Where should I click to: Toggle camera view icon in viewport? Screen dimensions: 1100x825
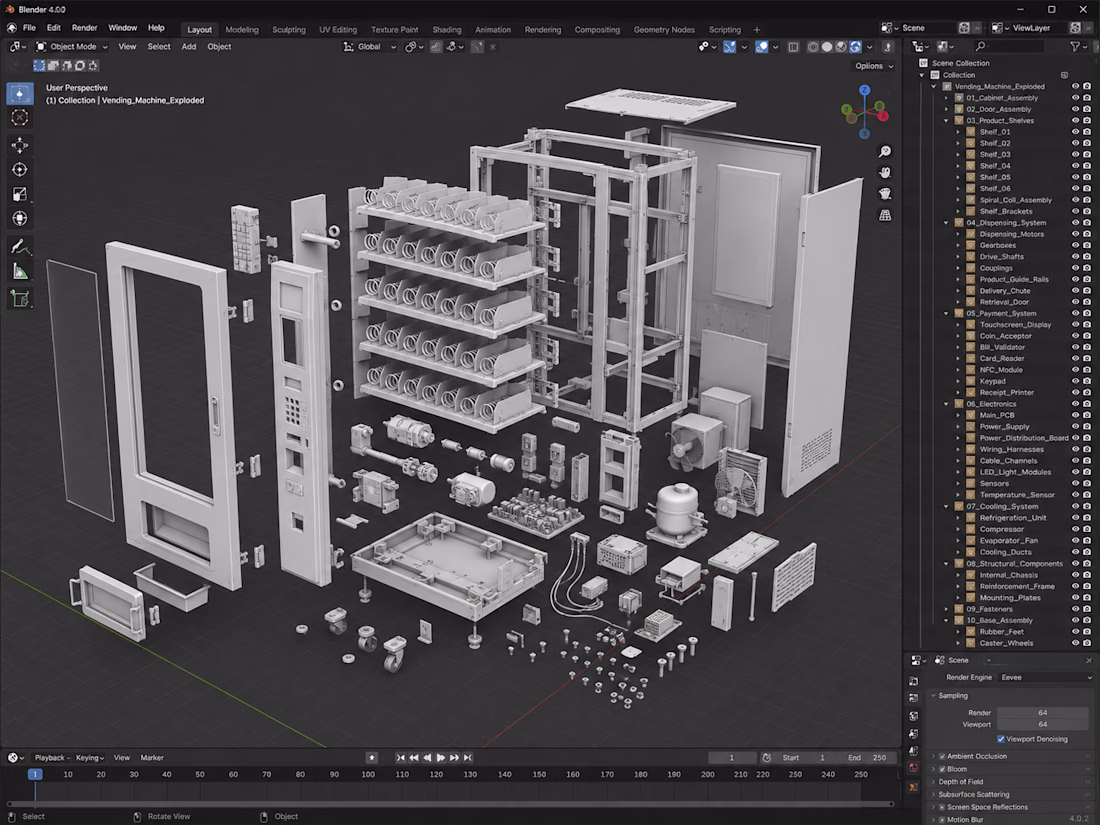885,194
